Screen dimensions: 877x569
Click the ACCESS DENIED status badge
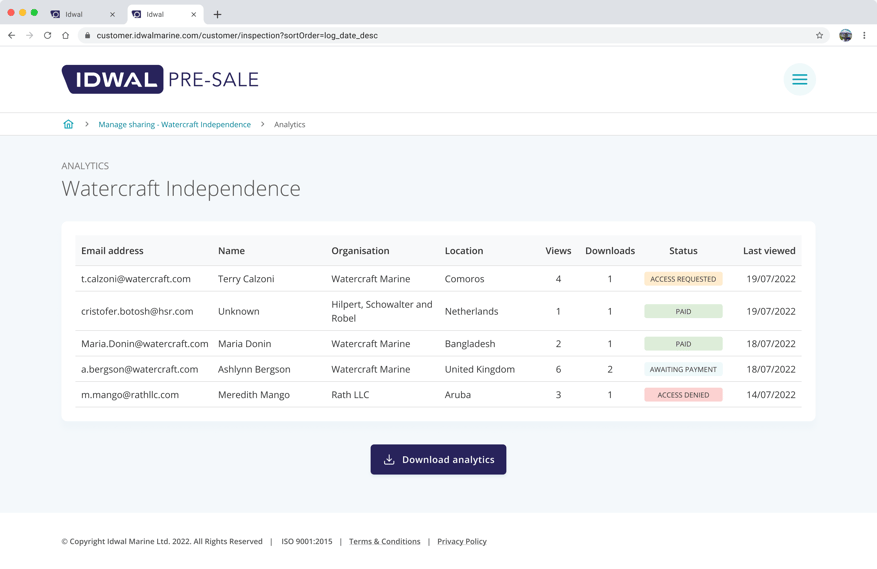point(683,394)
